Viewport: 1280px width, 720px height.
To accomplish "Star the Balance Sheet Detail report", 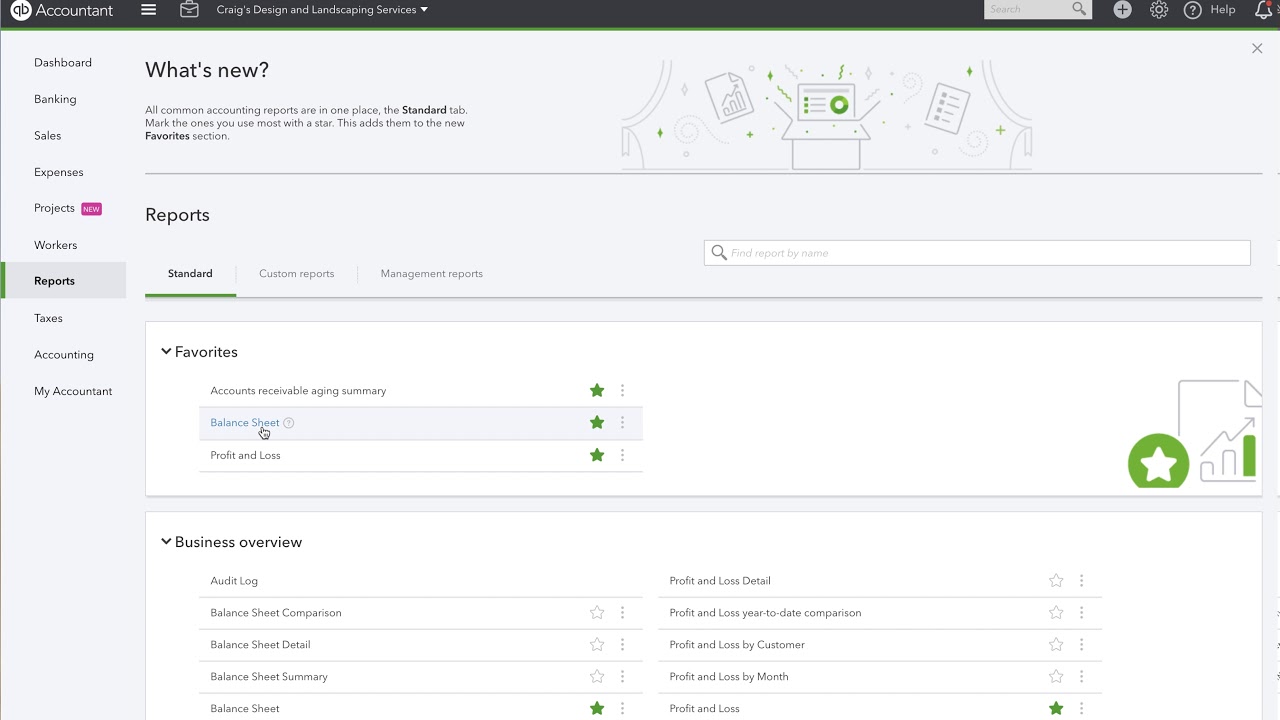I will (597, 645).
